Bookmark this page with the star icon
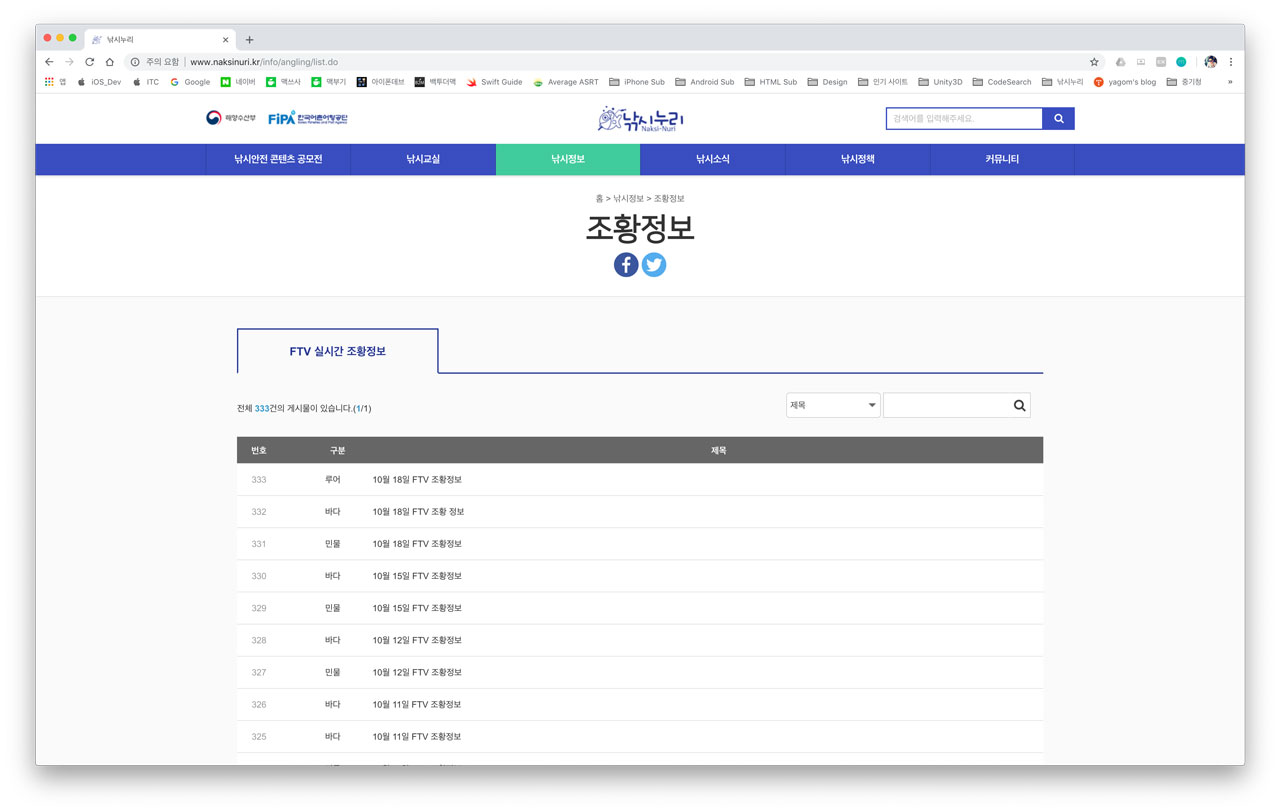 click(x=1094, y=62)
